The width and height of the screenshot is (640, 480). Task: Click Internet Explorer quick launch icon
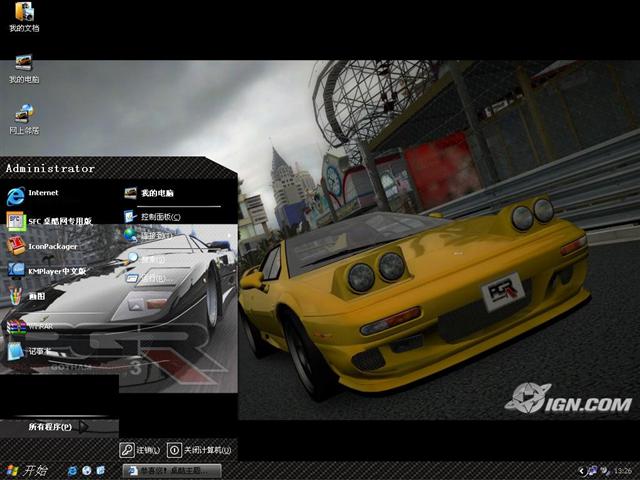[x=73, y=470]
